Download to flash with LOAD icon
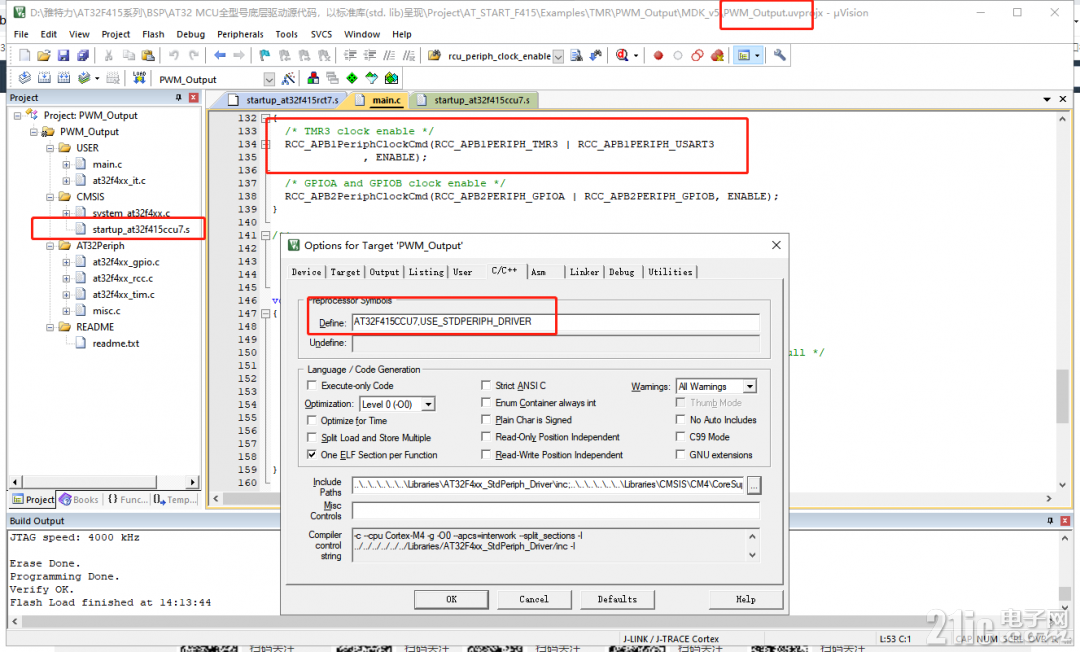Screen dimensions: 1080x652 [x=139, y=78]
